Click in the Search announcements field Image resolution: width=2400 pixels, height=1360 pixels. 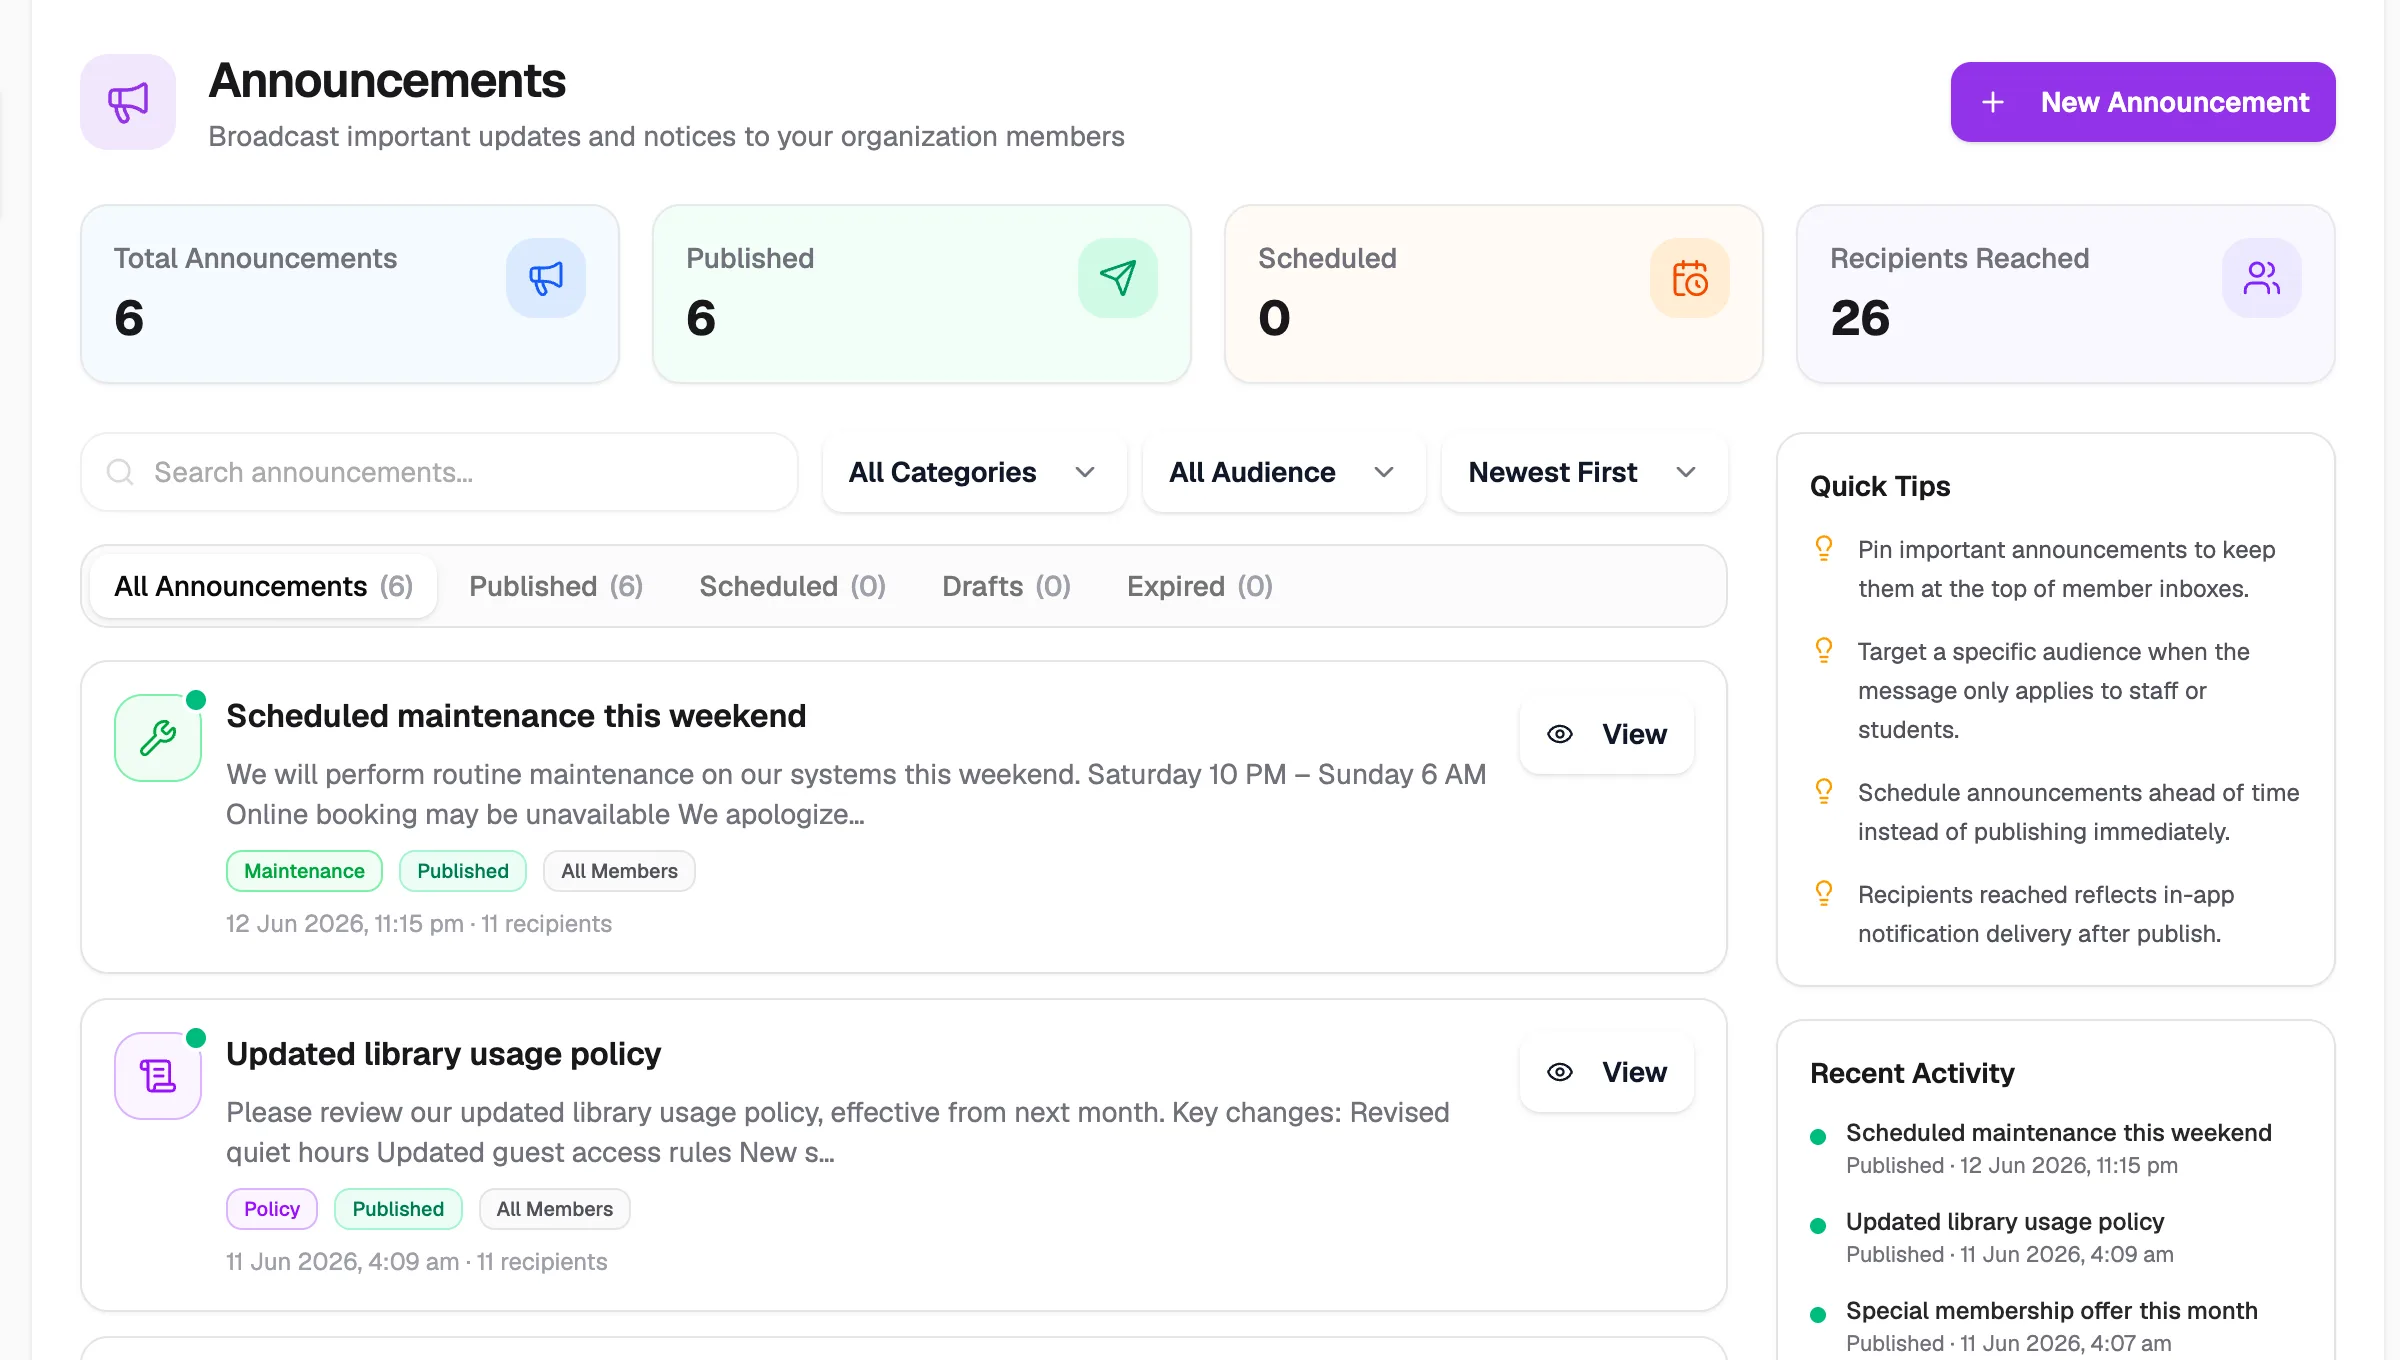(x=439, y=472)
